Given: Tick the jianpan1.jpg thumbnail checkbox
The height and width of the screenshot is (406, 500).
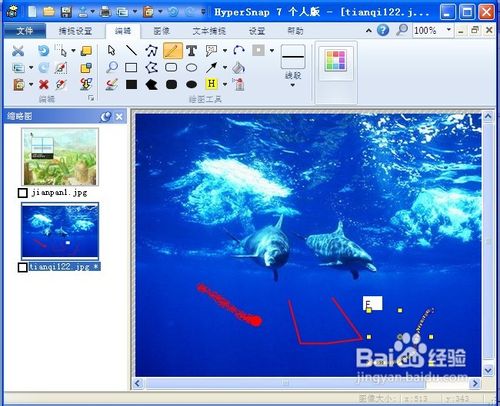Looking at the screenshot, I should point(22,193).
